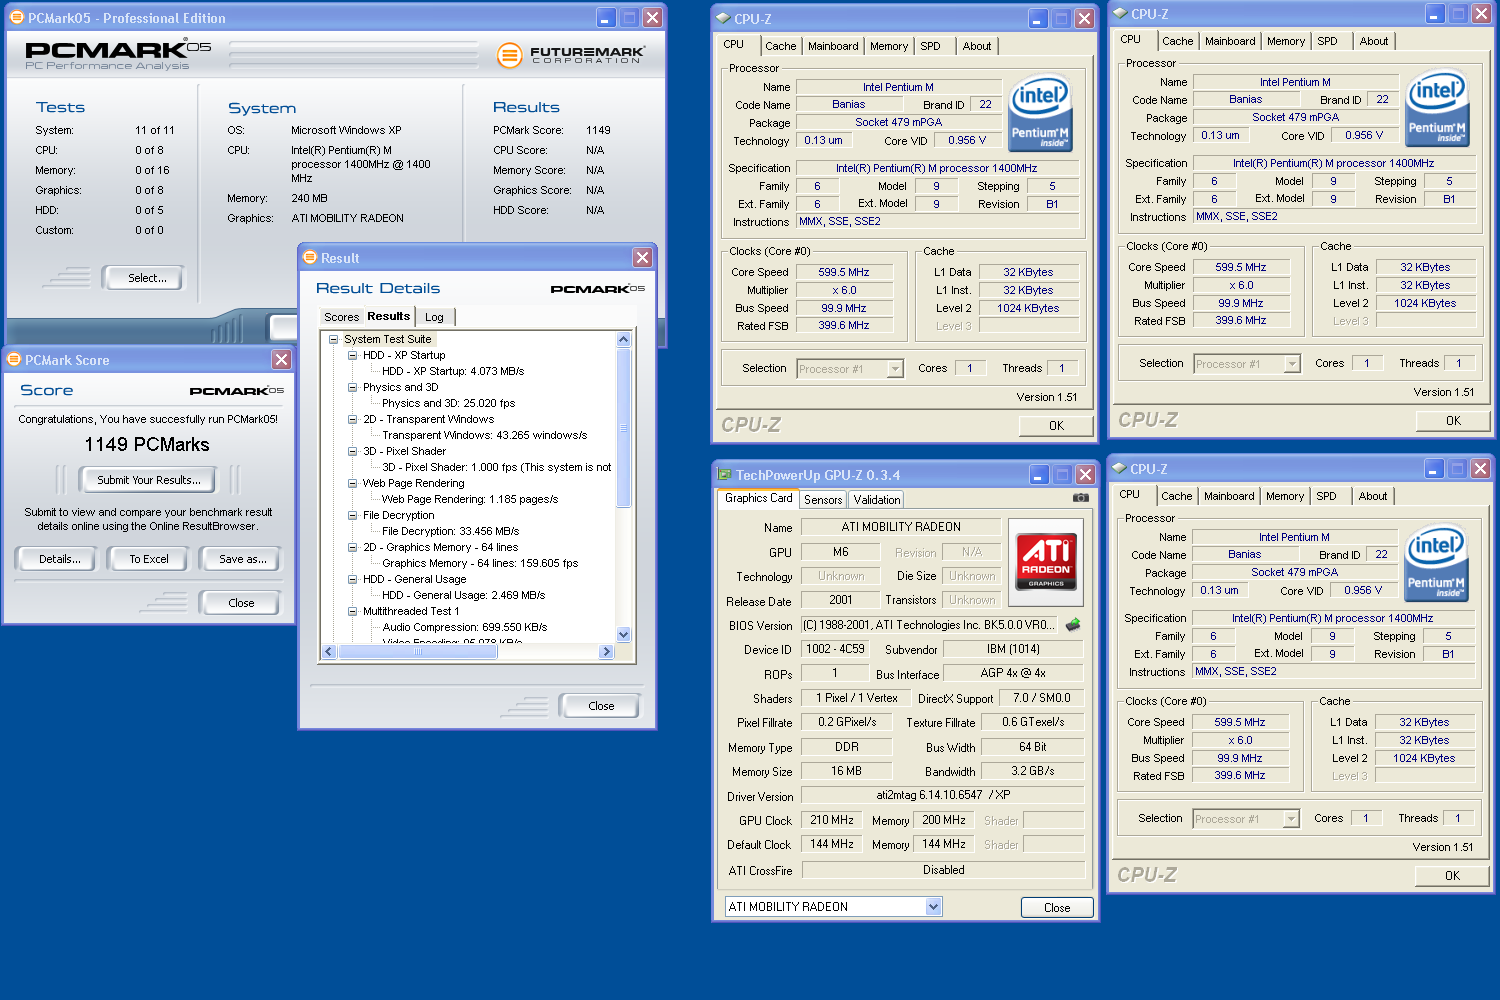Collapse the File Decryption node
Screen dimensions: 1500x1000
352,515
